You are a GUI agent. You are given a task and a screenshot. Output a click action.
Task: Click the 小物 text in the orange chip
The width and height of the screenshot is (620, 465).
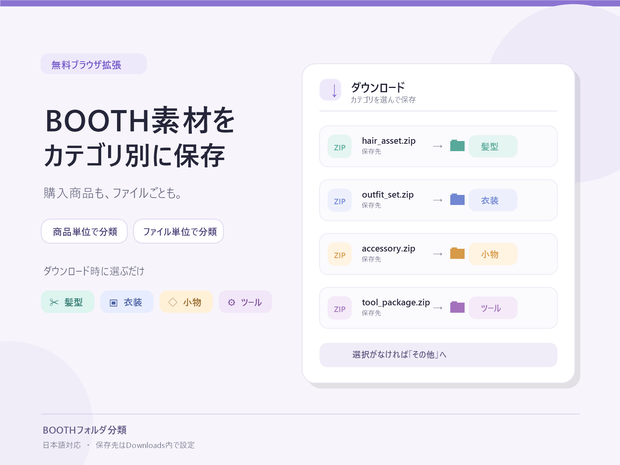coord(192,302)
